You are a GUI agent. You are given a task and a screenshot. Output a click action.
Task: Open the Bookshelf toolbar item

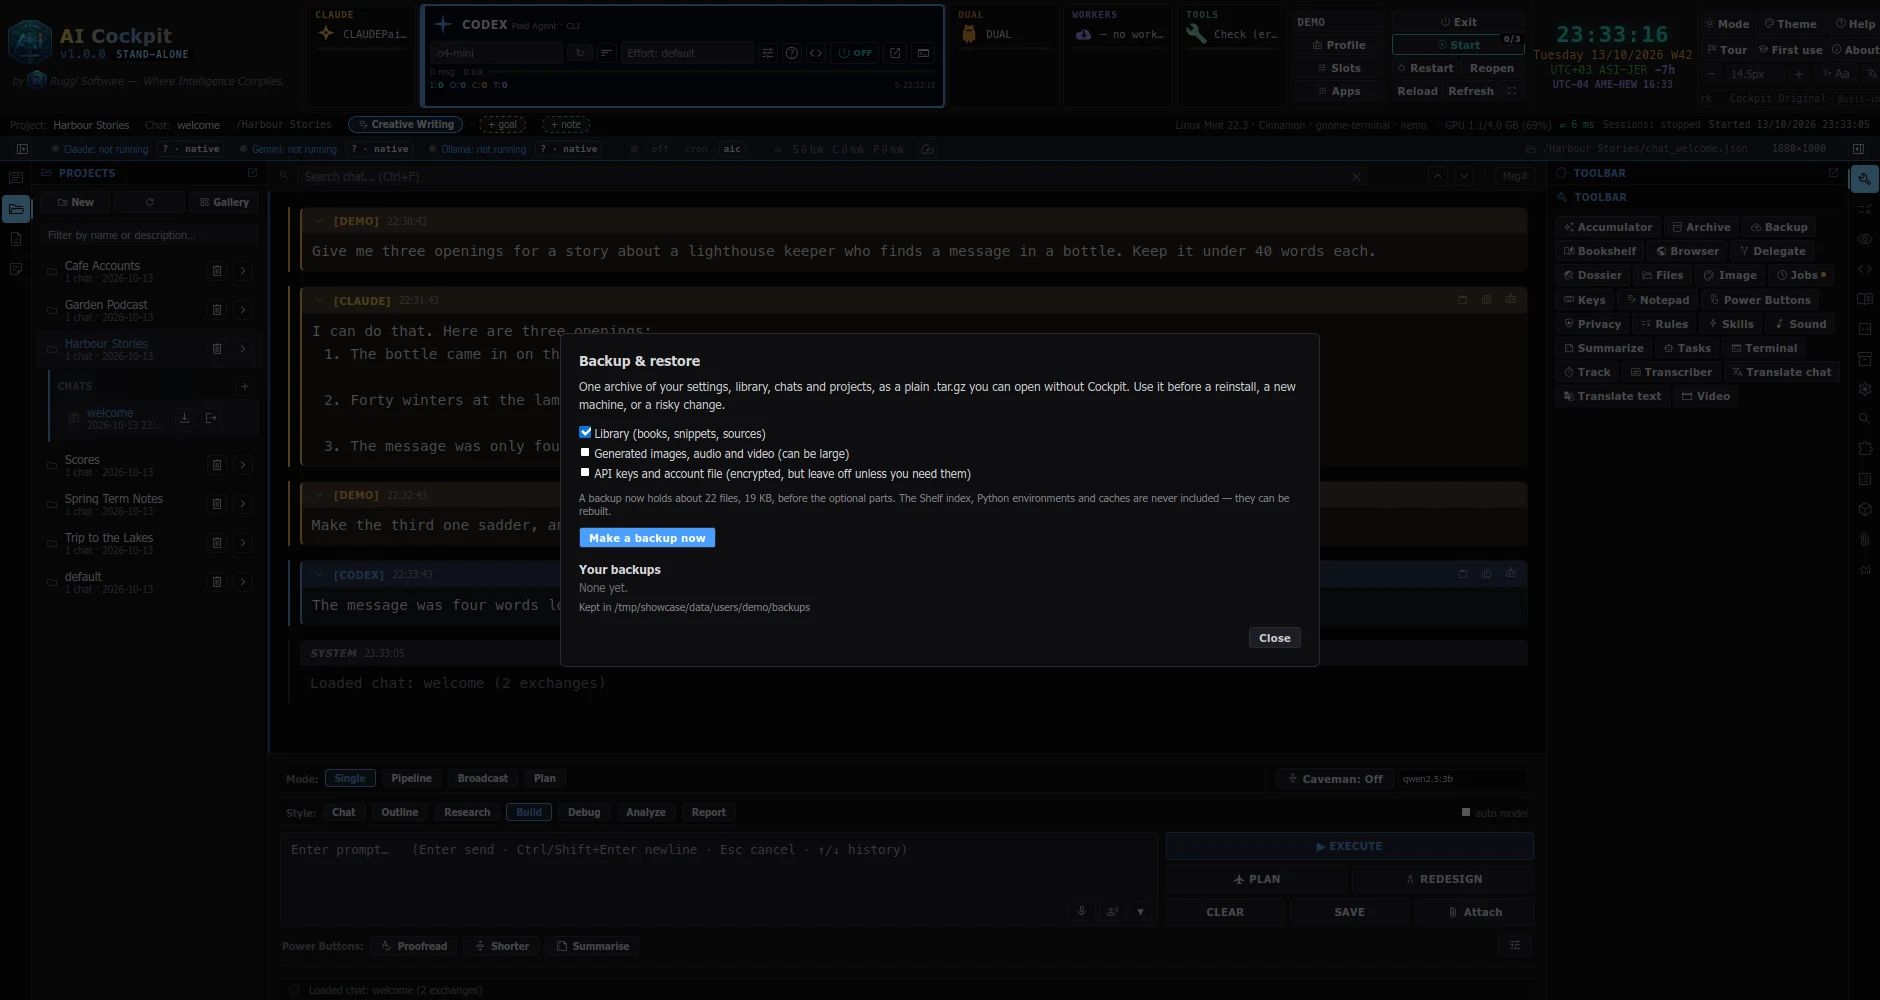point(1600,252)
